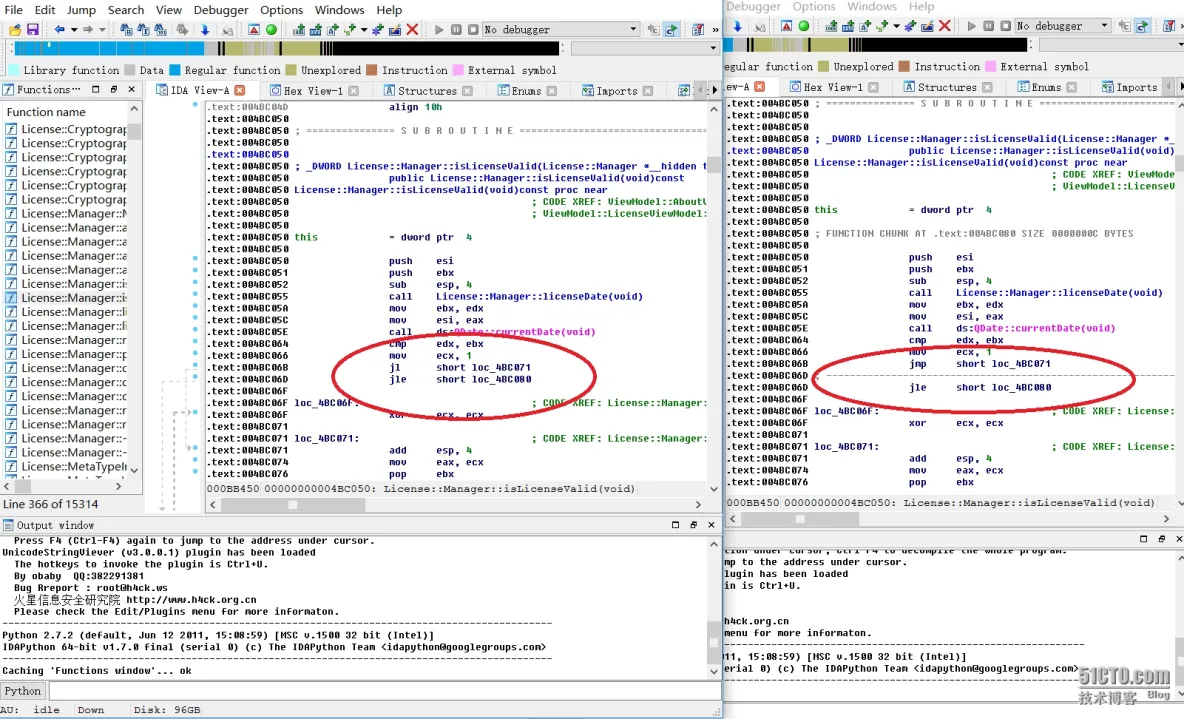1184x719 pixels.
Task: Click the green 'S' with plus icon, left toolbar
Action: point(350,29)
